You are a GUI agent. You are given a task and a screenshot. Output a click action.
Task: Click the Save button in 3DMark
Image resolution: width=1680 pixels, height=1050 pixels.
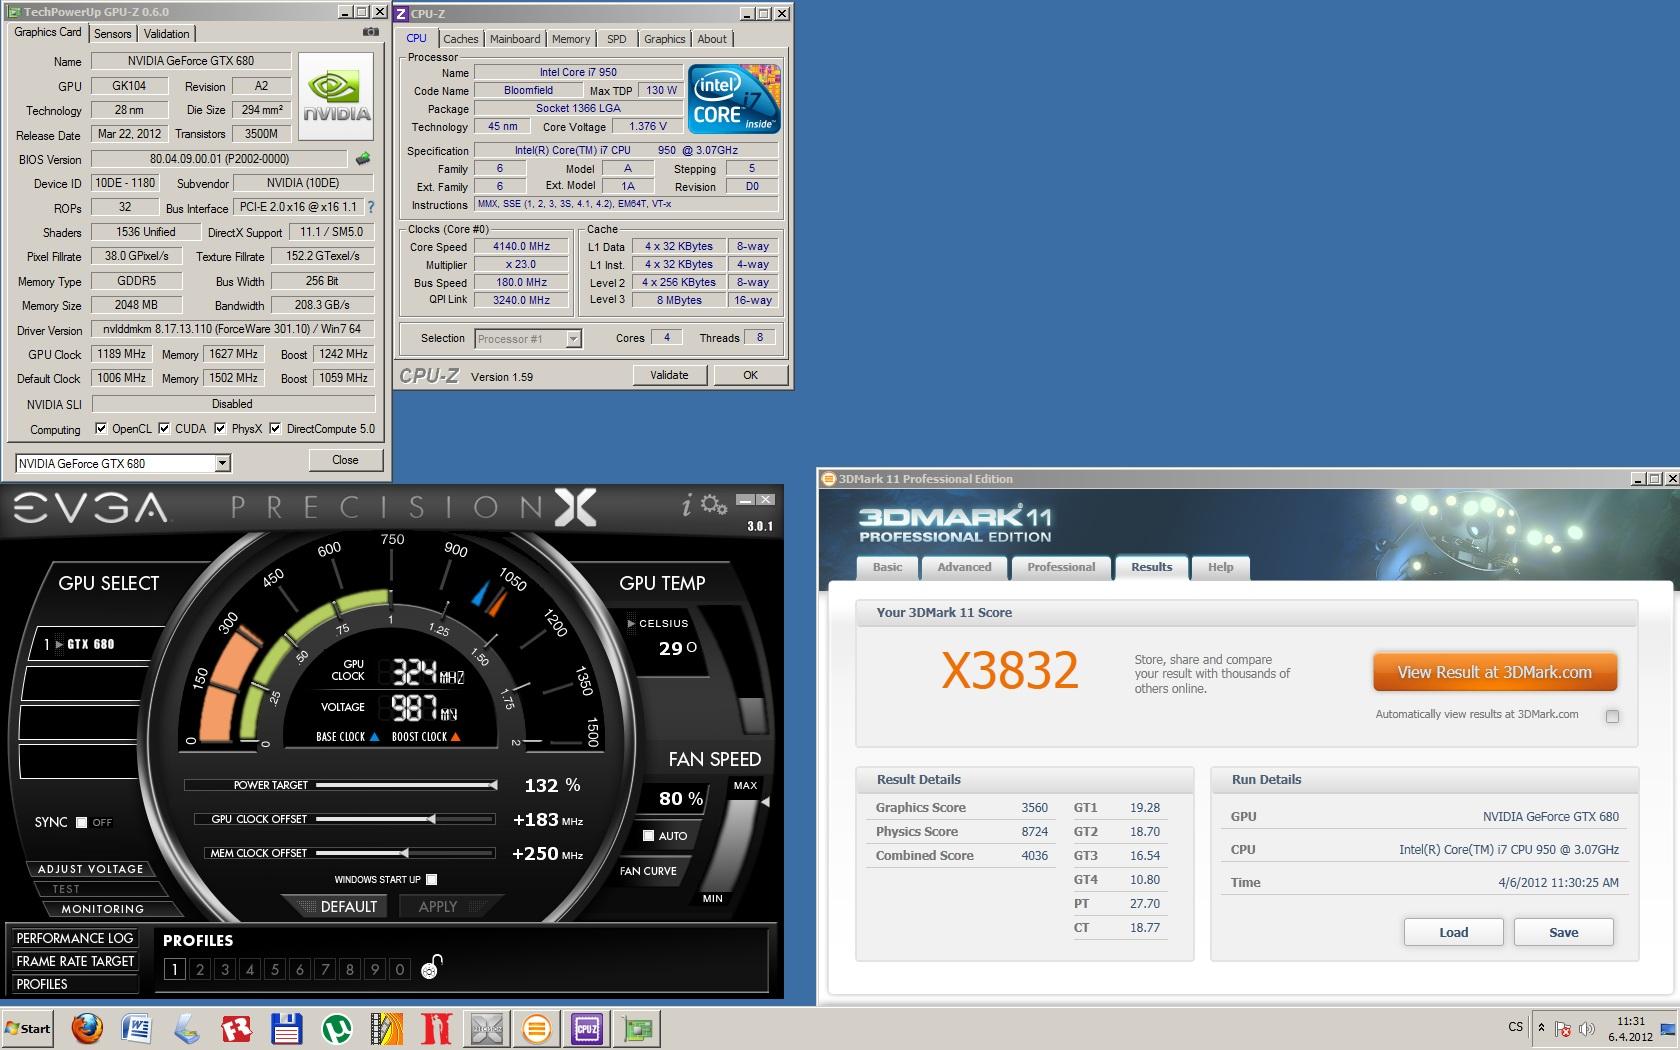point(1563,932)
